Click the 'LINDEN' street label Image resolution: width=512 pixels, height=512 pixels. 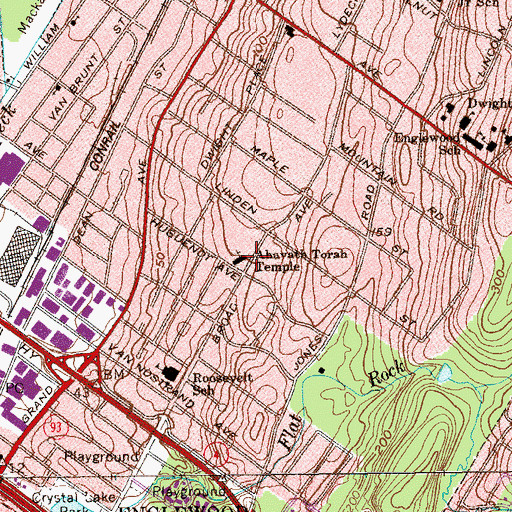click(x=236, y=199)
